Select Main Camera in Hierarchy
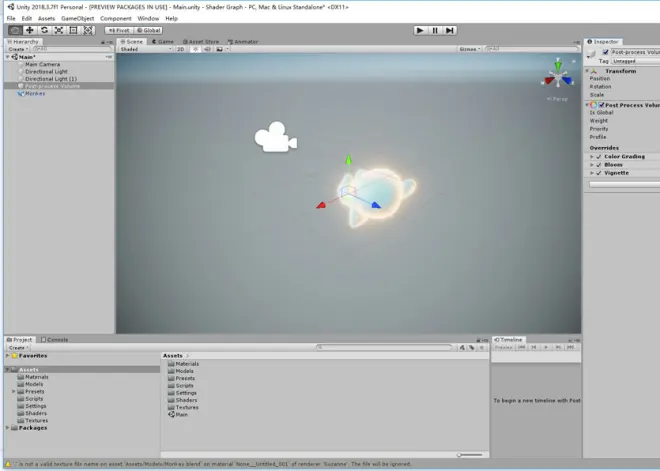Viewport: 660px width, 471px height. coord(43,64)
